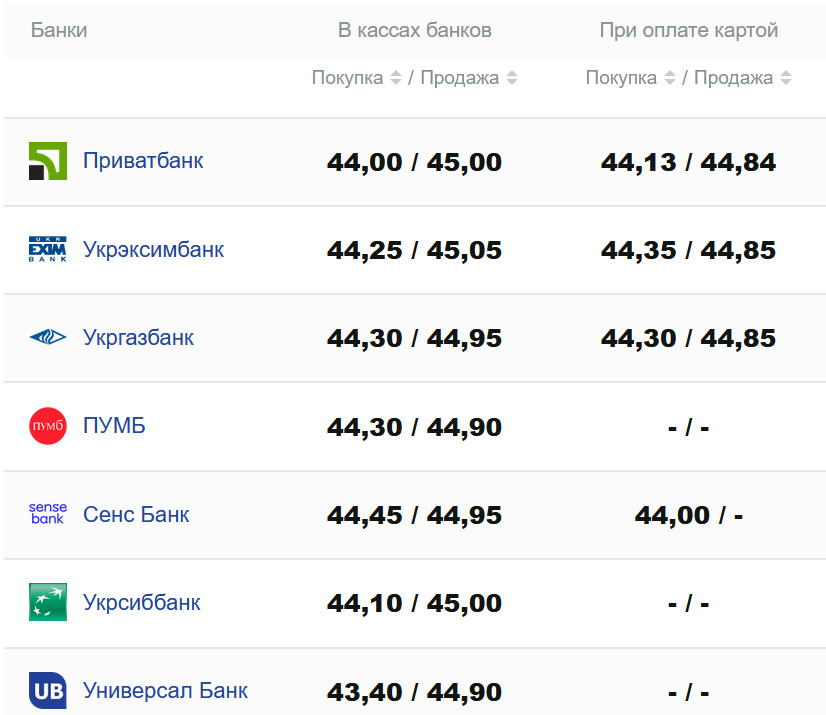Screen dimensions: 826x715
Task: Click the green Ukrsibbank logo icon
Action: (48, 602)
